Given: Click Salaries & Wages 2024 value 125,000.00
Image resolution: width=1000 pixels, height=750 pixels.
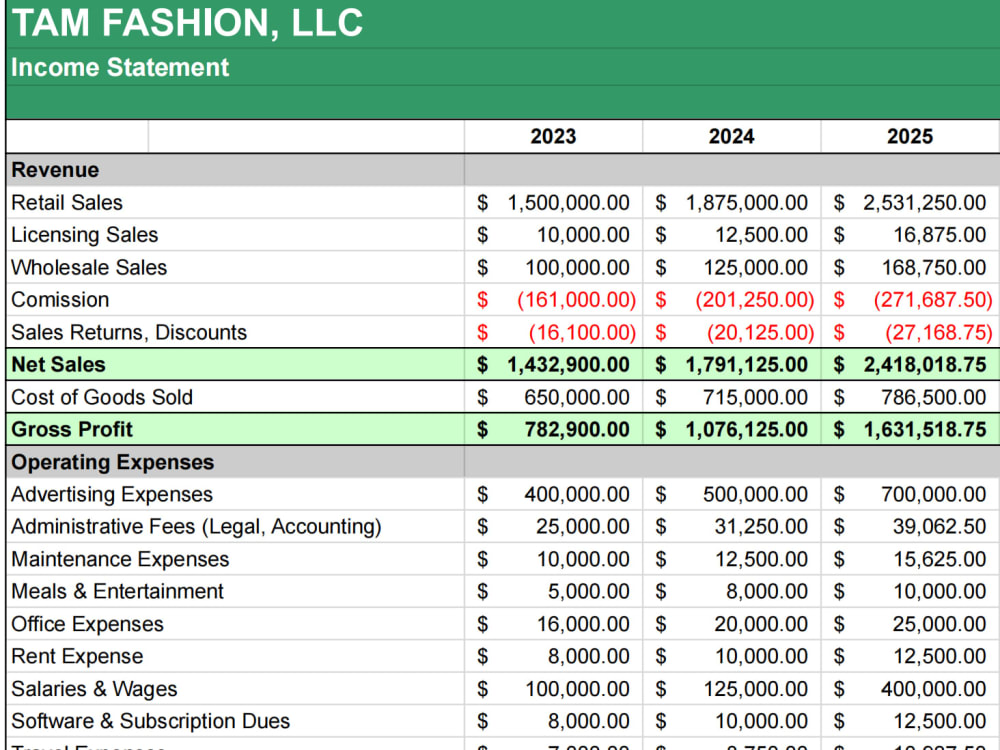Looking at the screenshot, I should [756, 689].
